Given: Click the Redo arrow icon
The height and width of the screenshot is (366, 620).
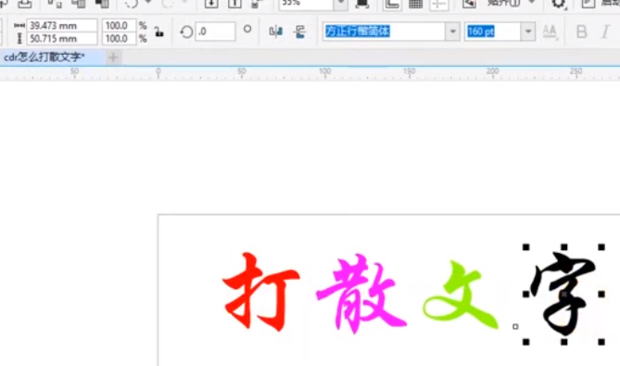Looking at the screenshot, I should point(168,4).
